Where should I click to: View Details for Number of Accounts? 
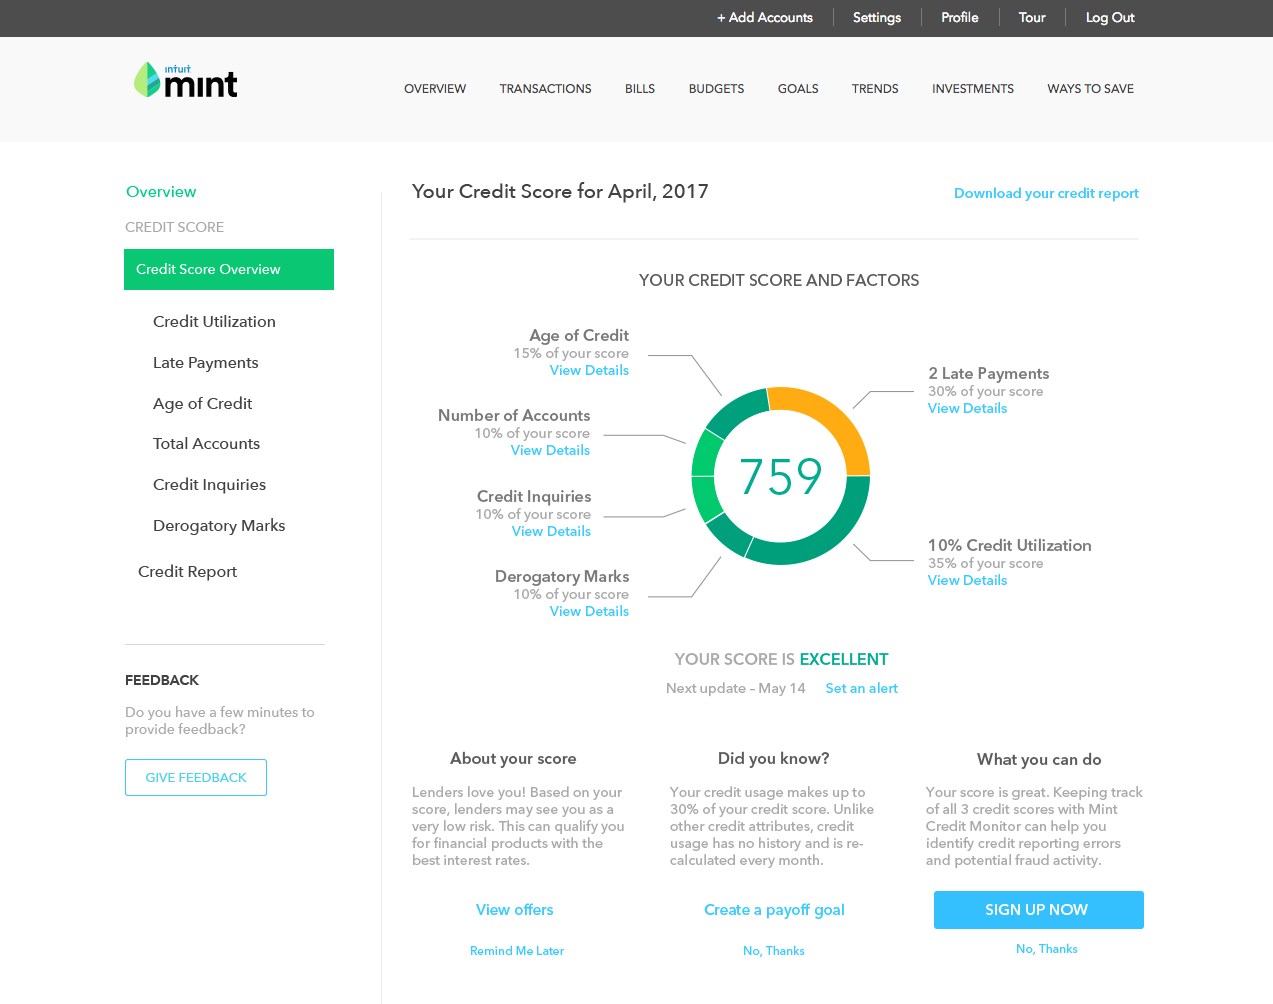coord(550,451)
